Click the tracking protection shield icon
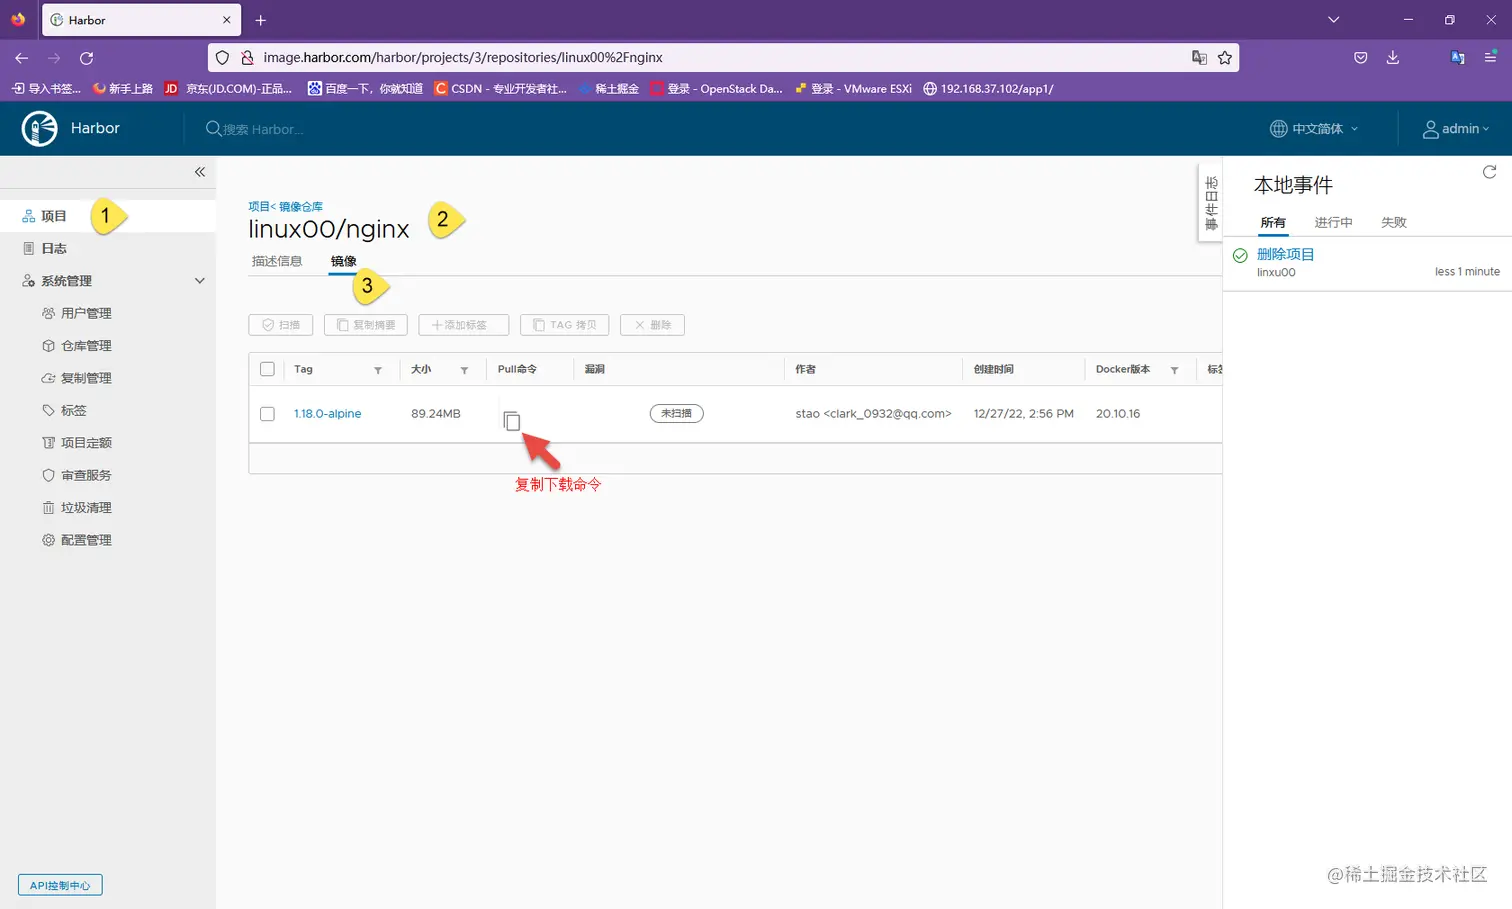The image size is (1512, 909). (223, 58)
